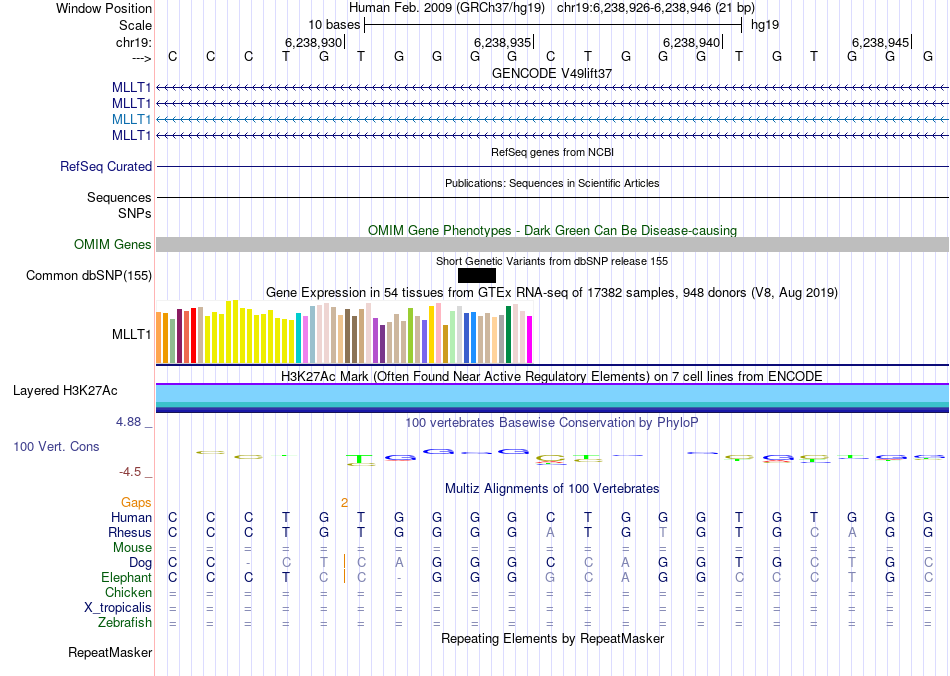
Task: Click the RepeatMasker track label
Action: (110, 653)
